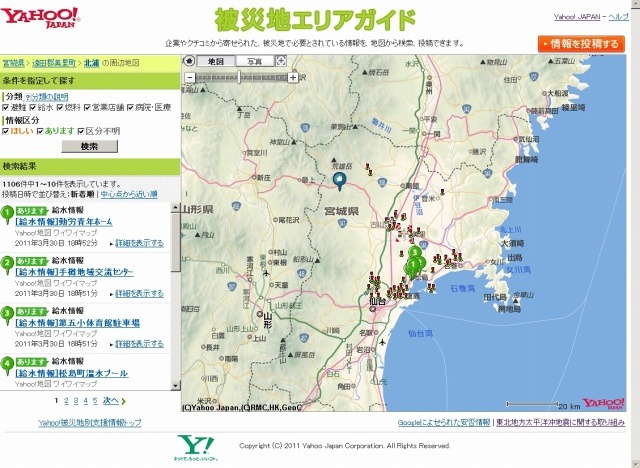The height and width of the screenshot is (468, 640).
Task: Click the 仙台 city label on map
Action: coord(377,302)
